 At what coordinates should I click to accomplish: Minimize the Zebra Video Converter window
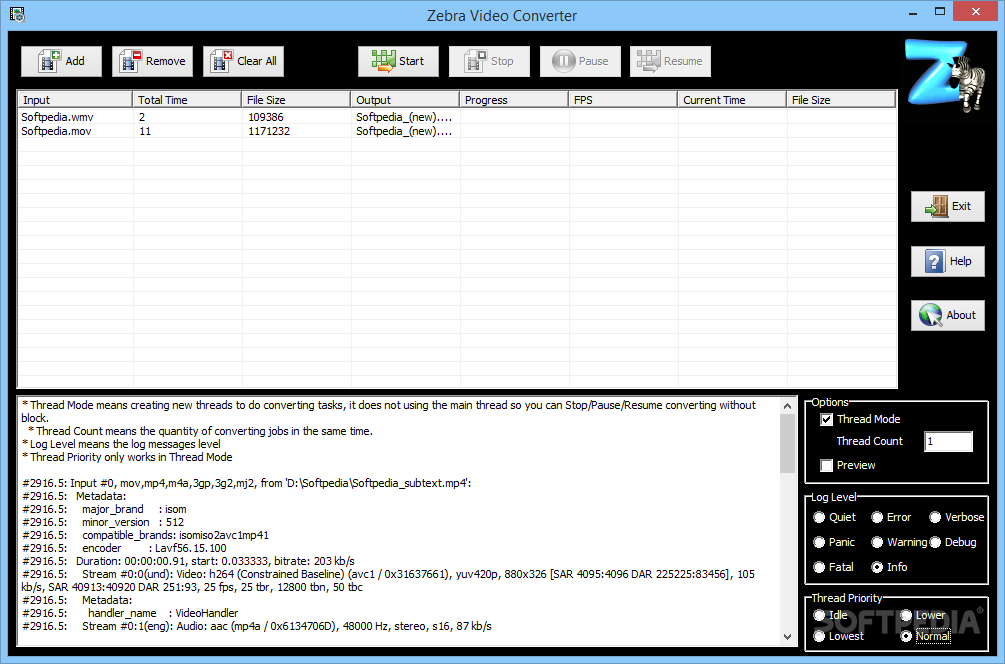(x=913, y=12)
